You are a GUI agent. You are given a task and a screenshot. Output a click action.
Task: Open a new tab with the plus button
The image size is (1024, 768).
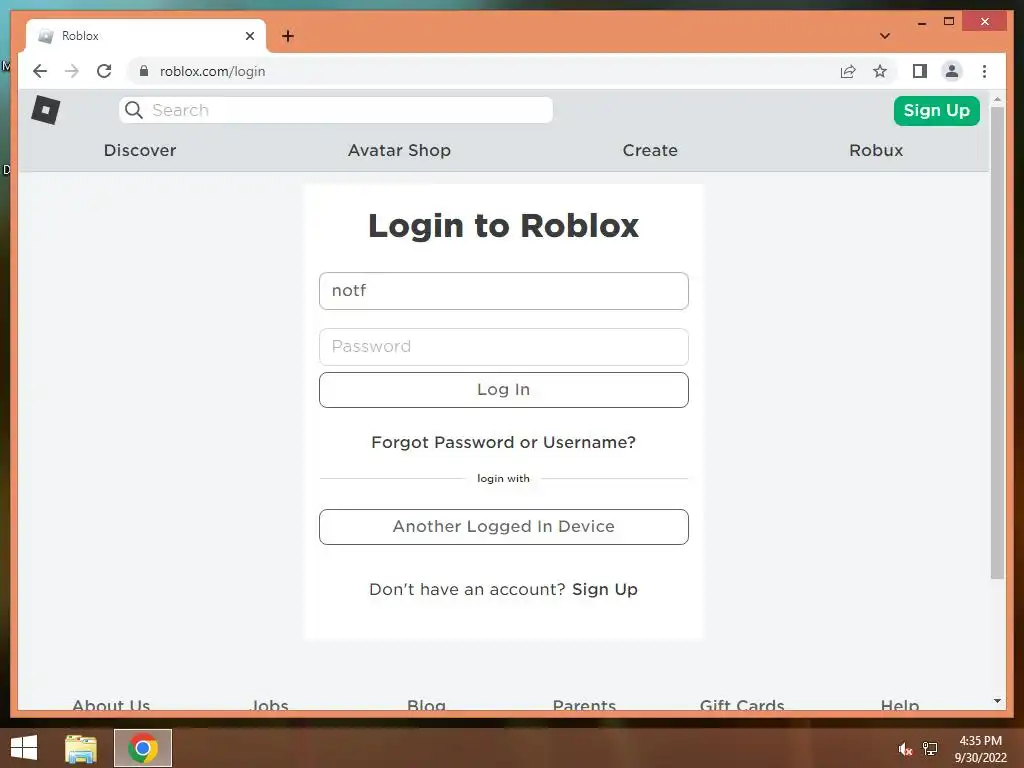coord(288,36)
